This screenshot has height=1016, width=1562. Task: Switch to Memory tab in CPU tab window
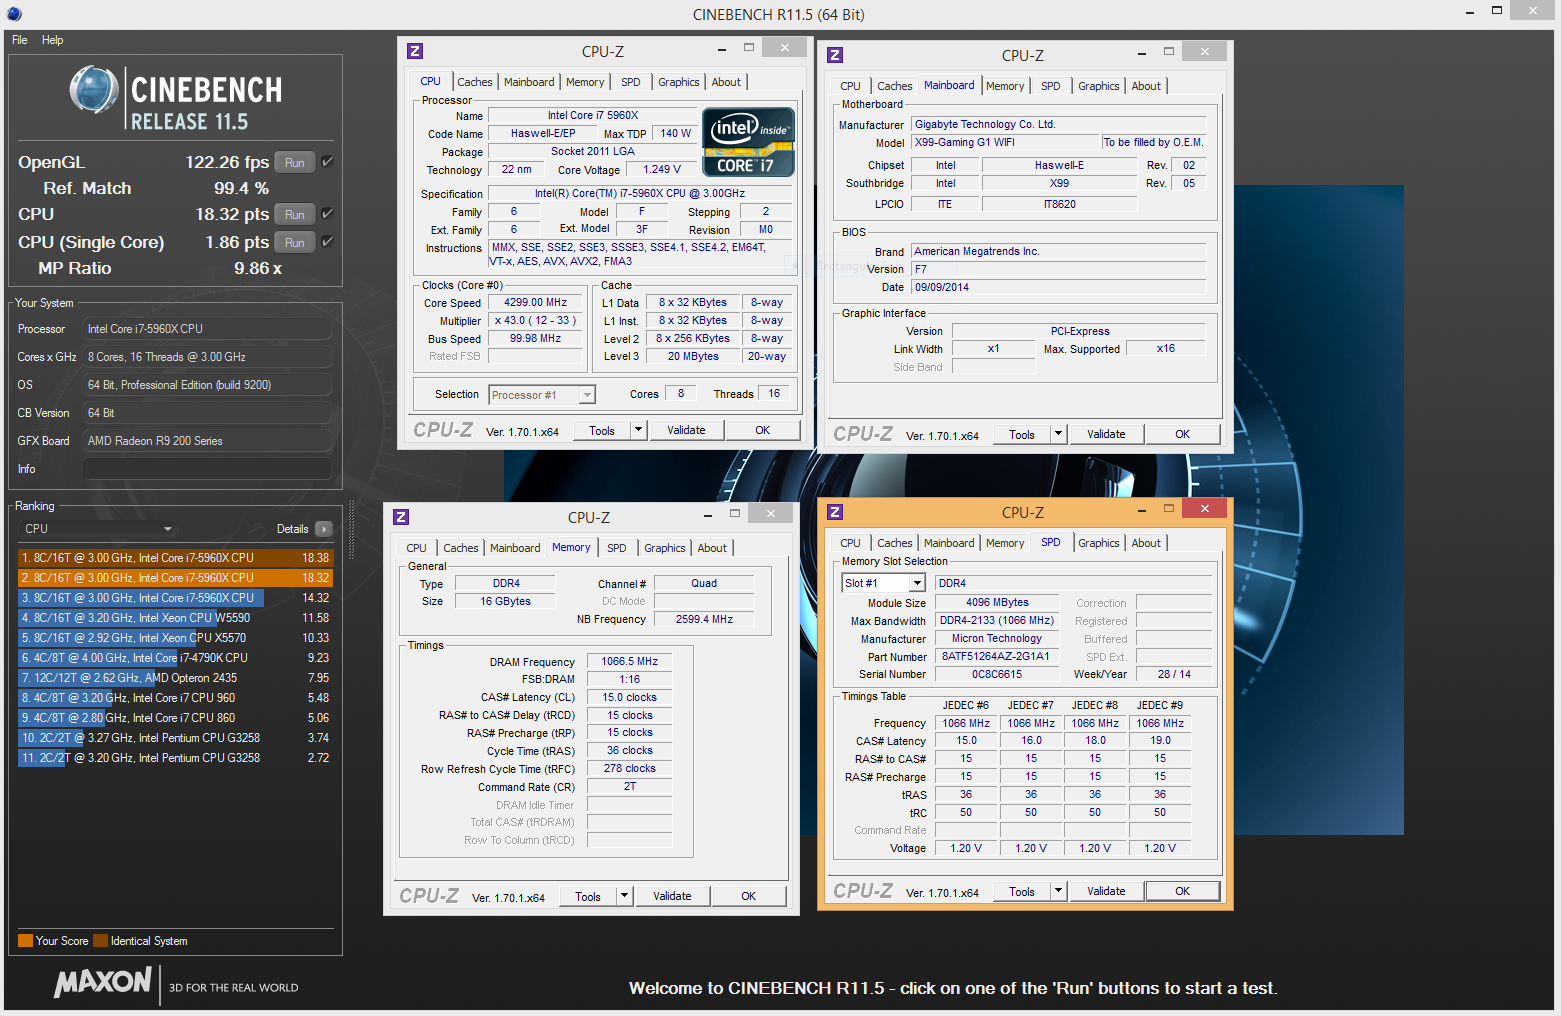[585, 82]
